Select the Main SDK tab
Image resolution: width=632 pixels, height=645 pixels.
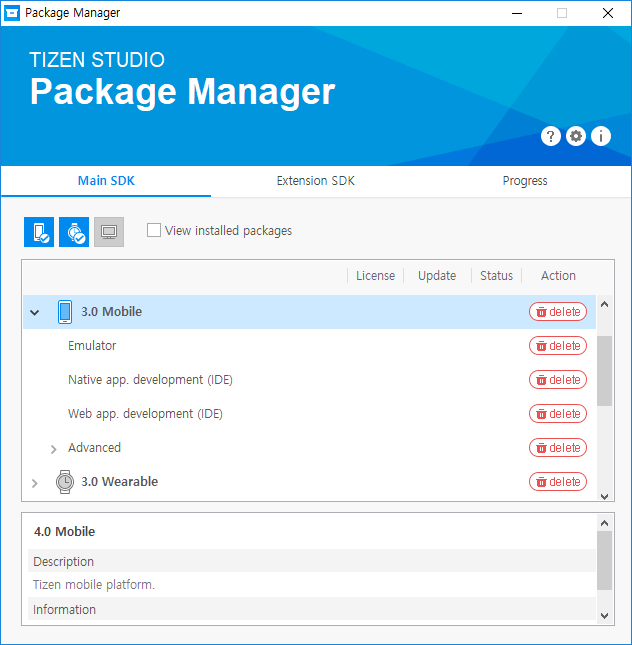click(x=106, y=181)
